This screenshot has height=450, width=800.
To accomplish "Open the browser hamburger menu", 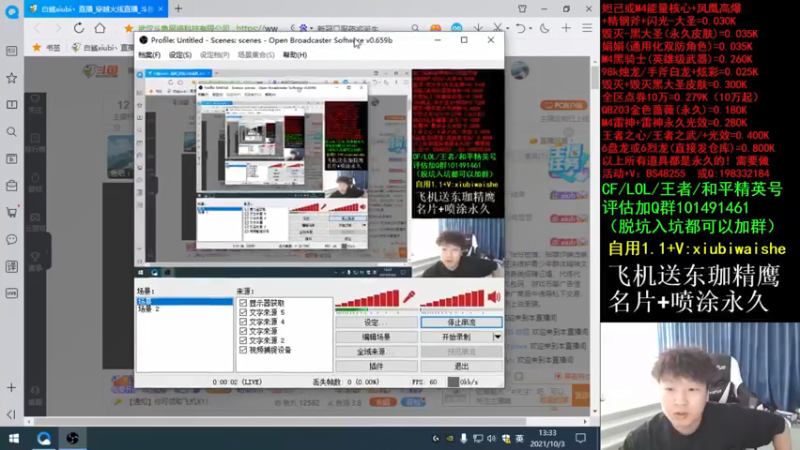I will click(587, 28).
